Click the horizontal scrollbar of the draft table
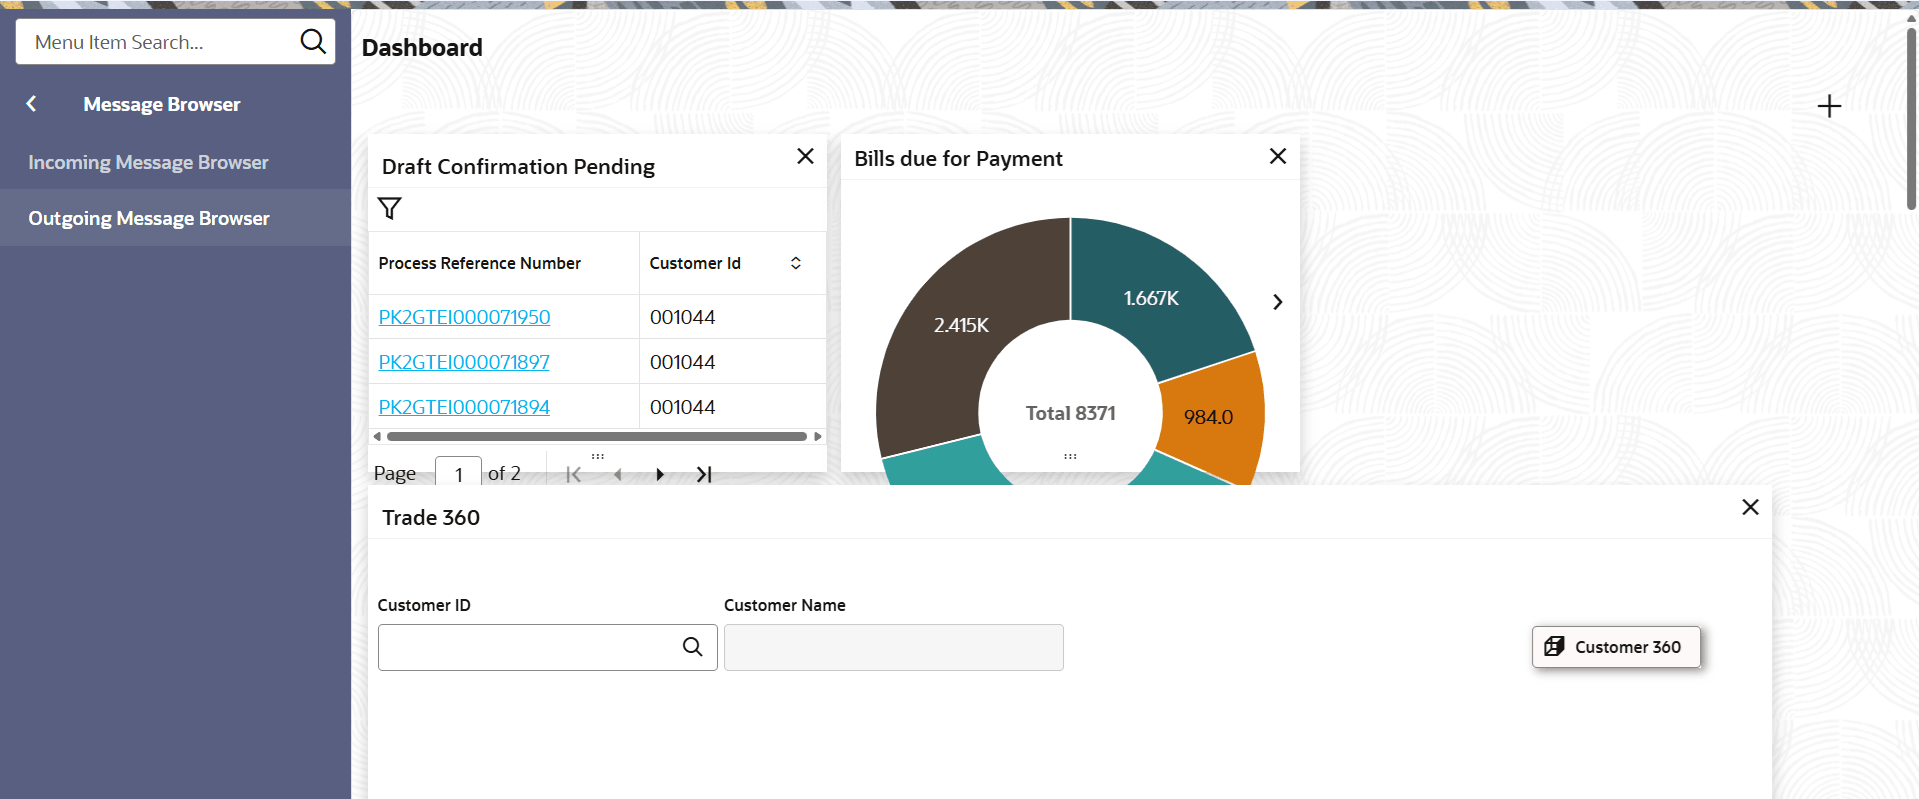This screenshot has height=799, width=1919. click(597, 436)
